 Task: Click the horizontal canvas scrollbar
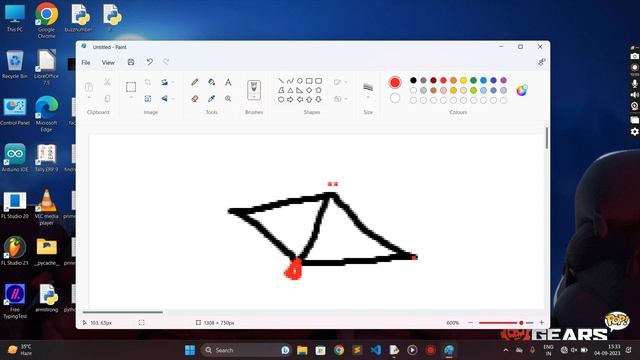[x=123, y=312]
